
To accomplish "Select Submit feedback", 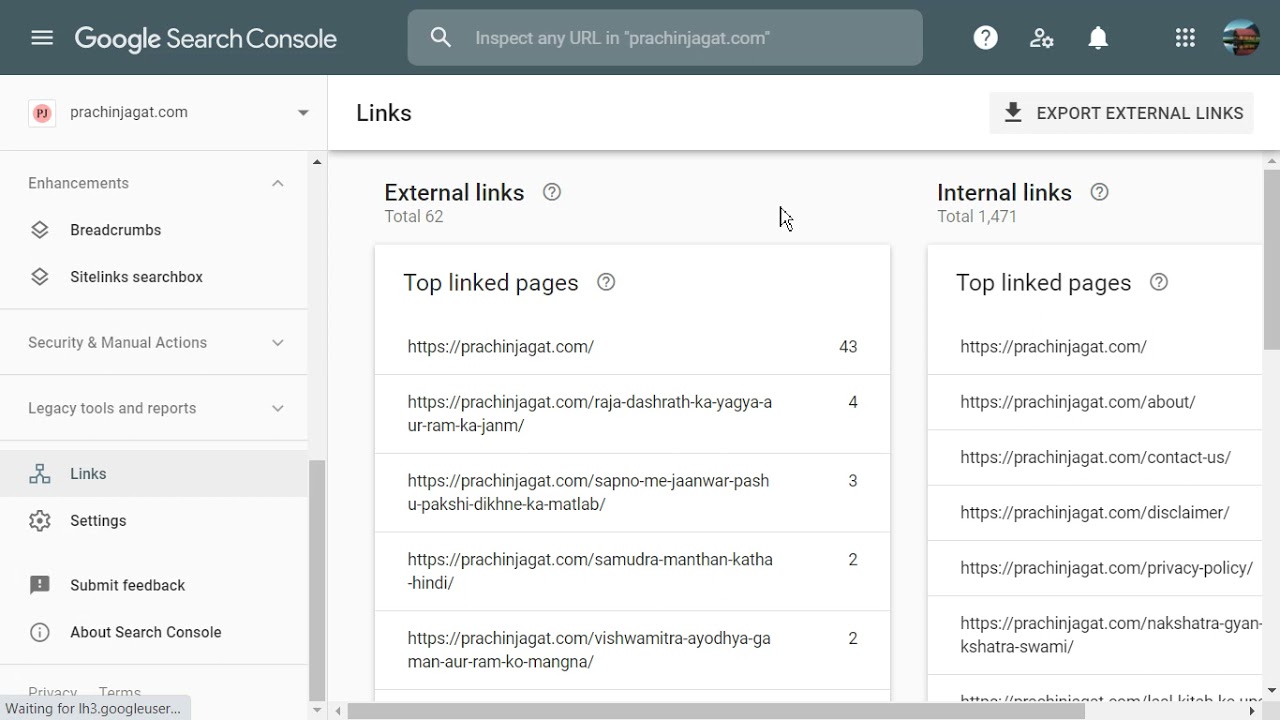I will pyautogui.click(x=154, y=585).
